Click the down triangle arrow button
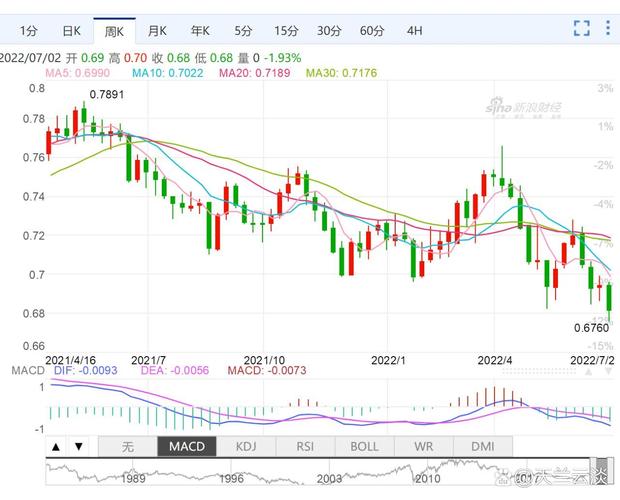This screenshot has width=620, height=500. 78,446
